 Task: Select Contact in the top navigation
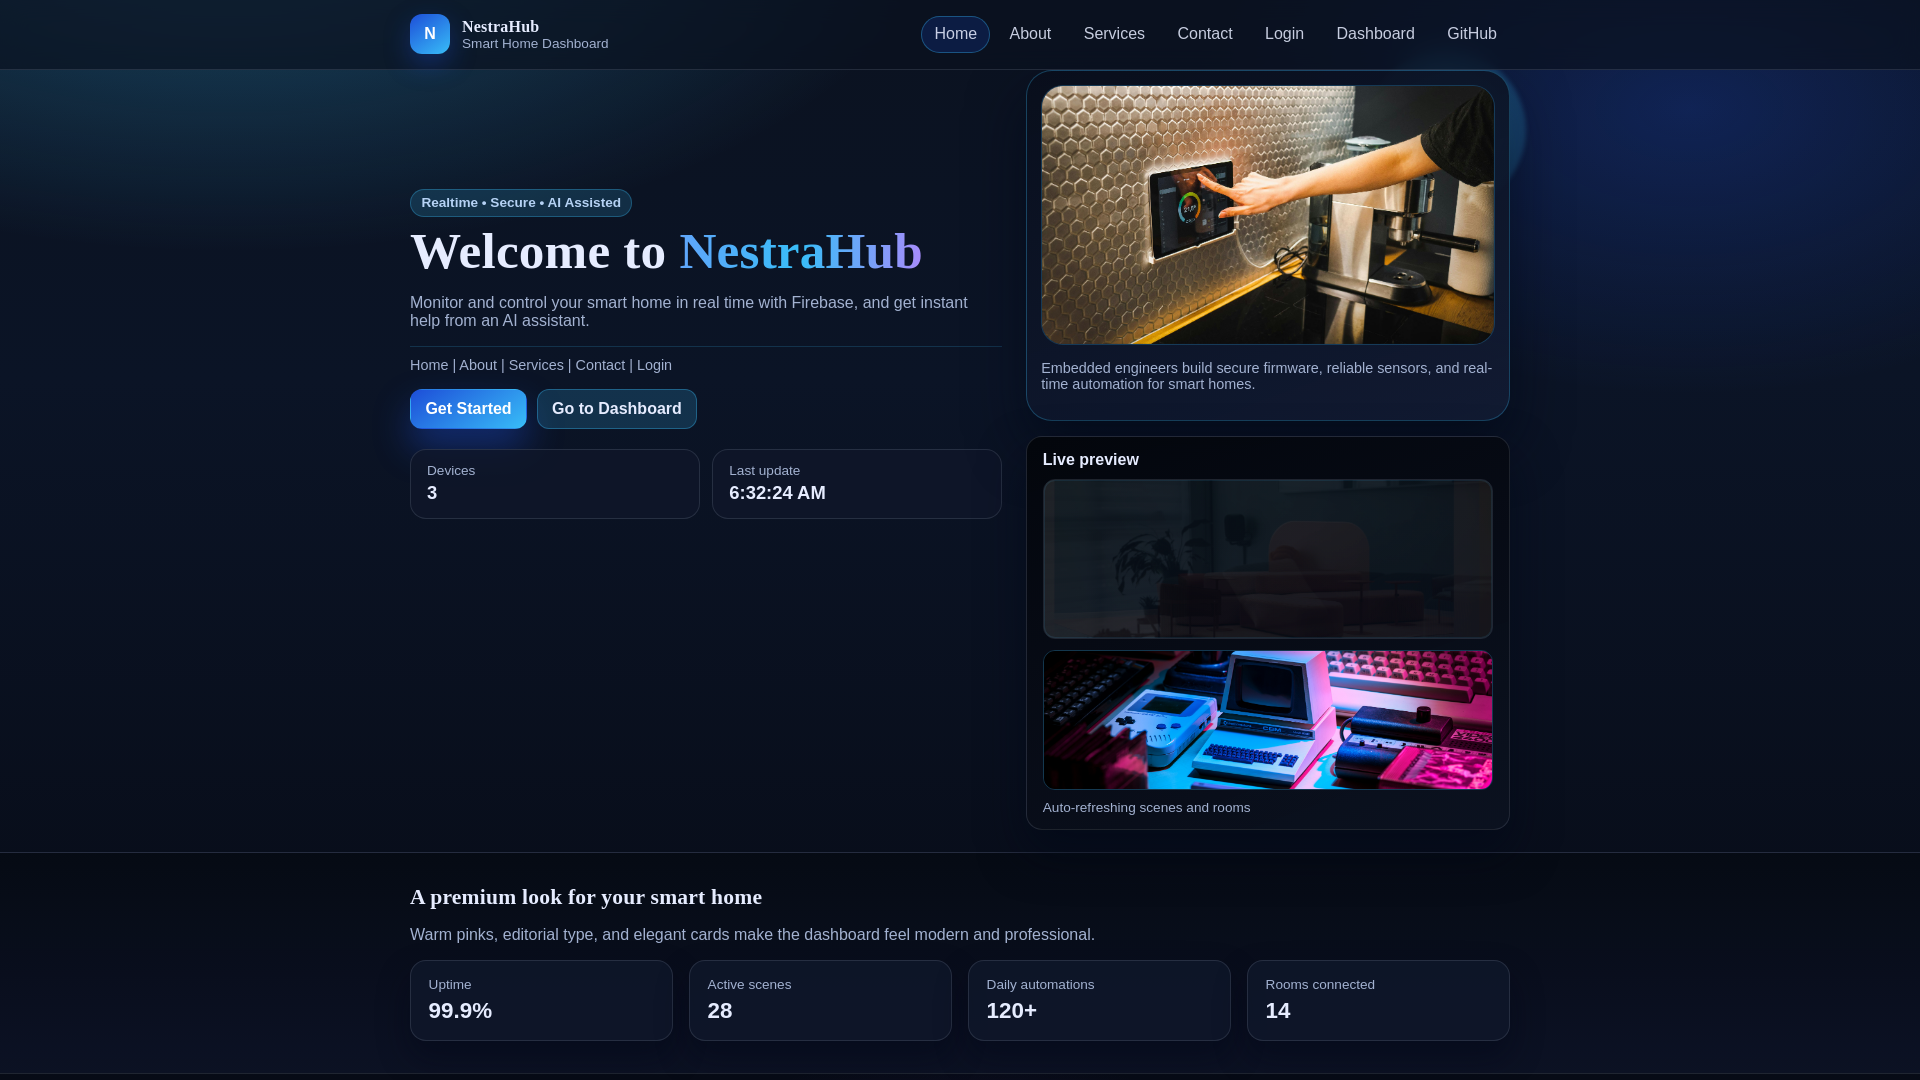(1205, 34)
